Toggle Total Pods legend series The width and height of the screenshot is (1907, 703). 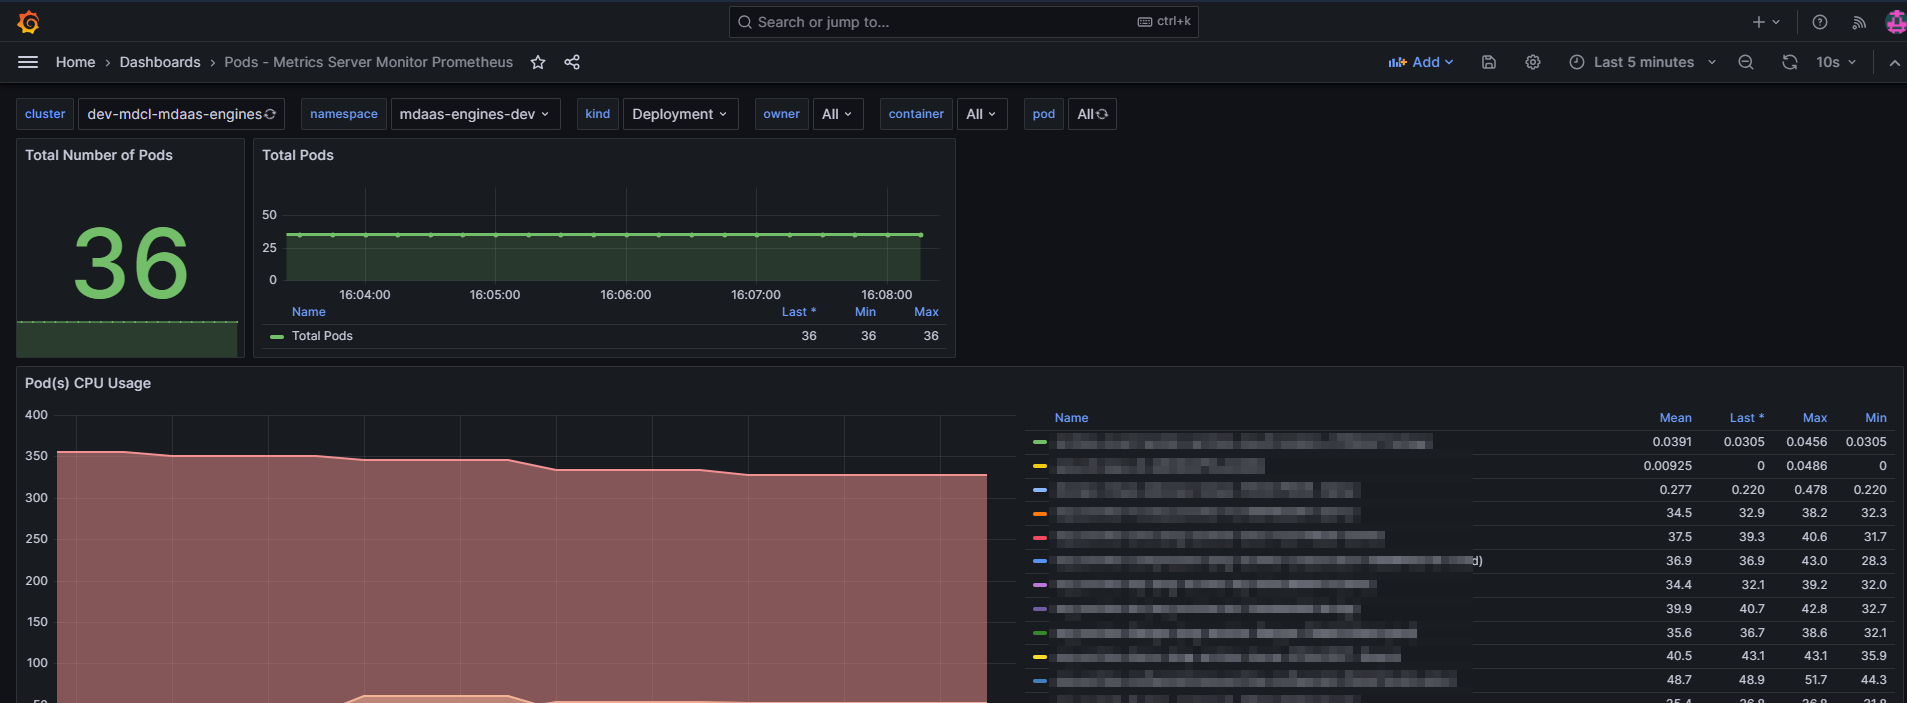(322, 336)
